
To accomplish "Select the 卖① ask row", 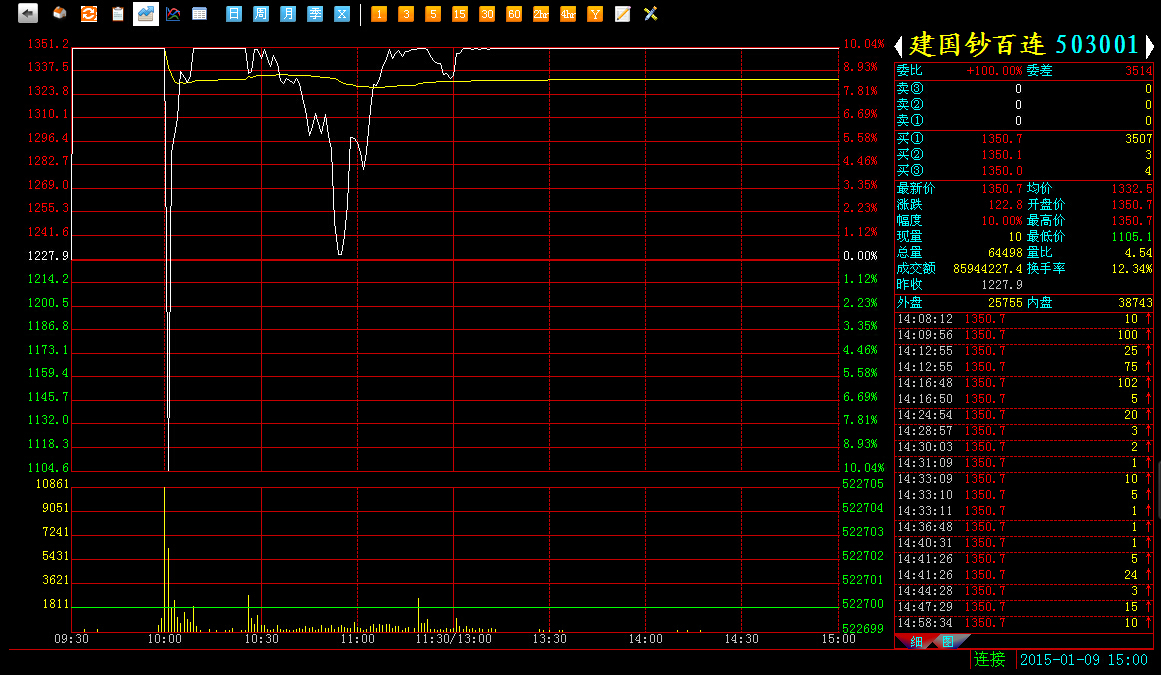I will tap(1024, 121).
